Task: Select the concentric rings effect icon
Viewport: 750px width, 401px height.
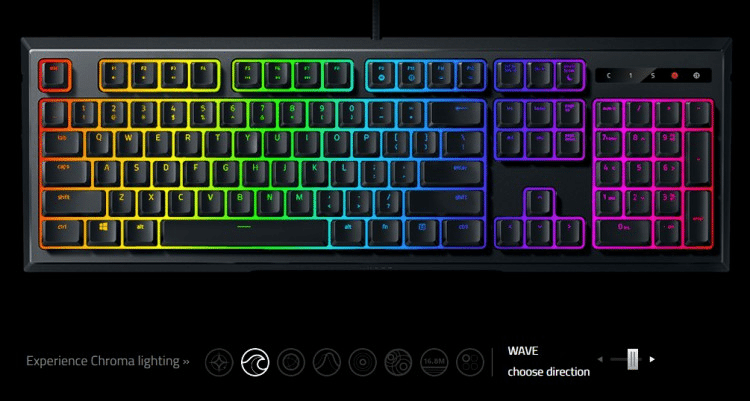Action: 363,362
